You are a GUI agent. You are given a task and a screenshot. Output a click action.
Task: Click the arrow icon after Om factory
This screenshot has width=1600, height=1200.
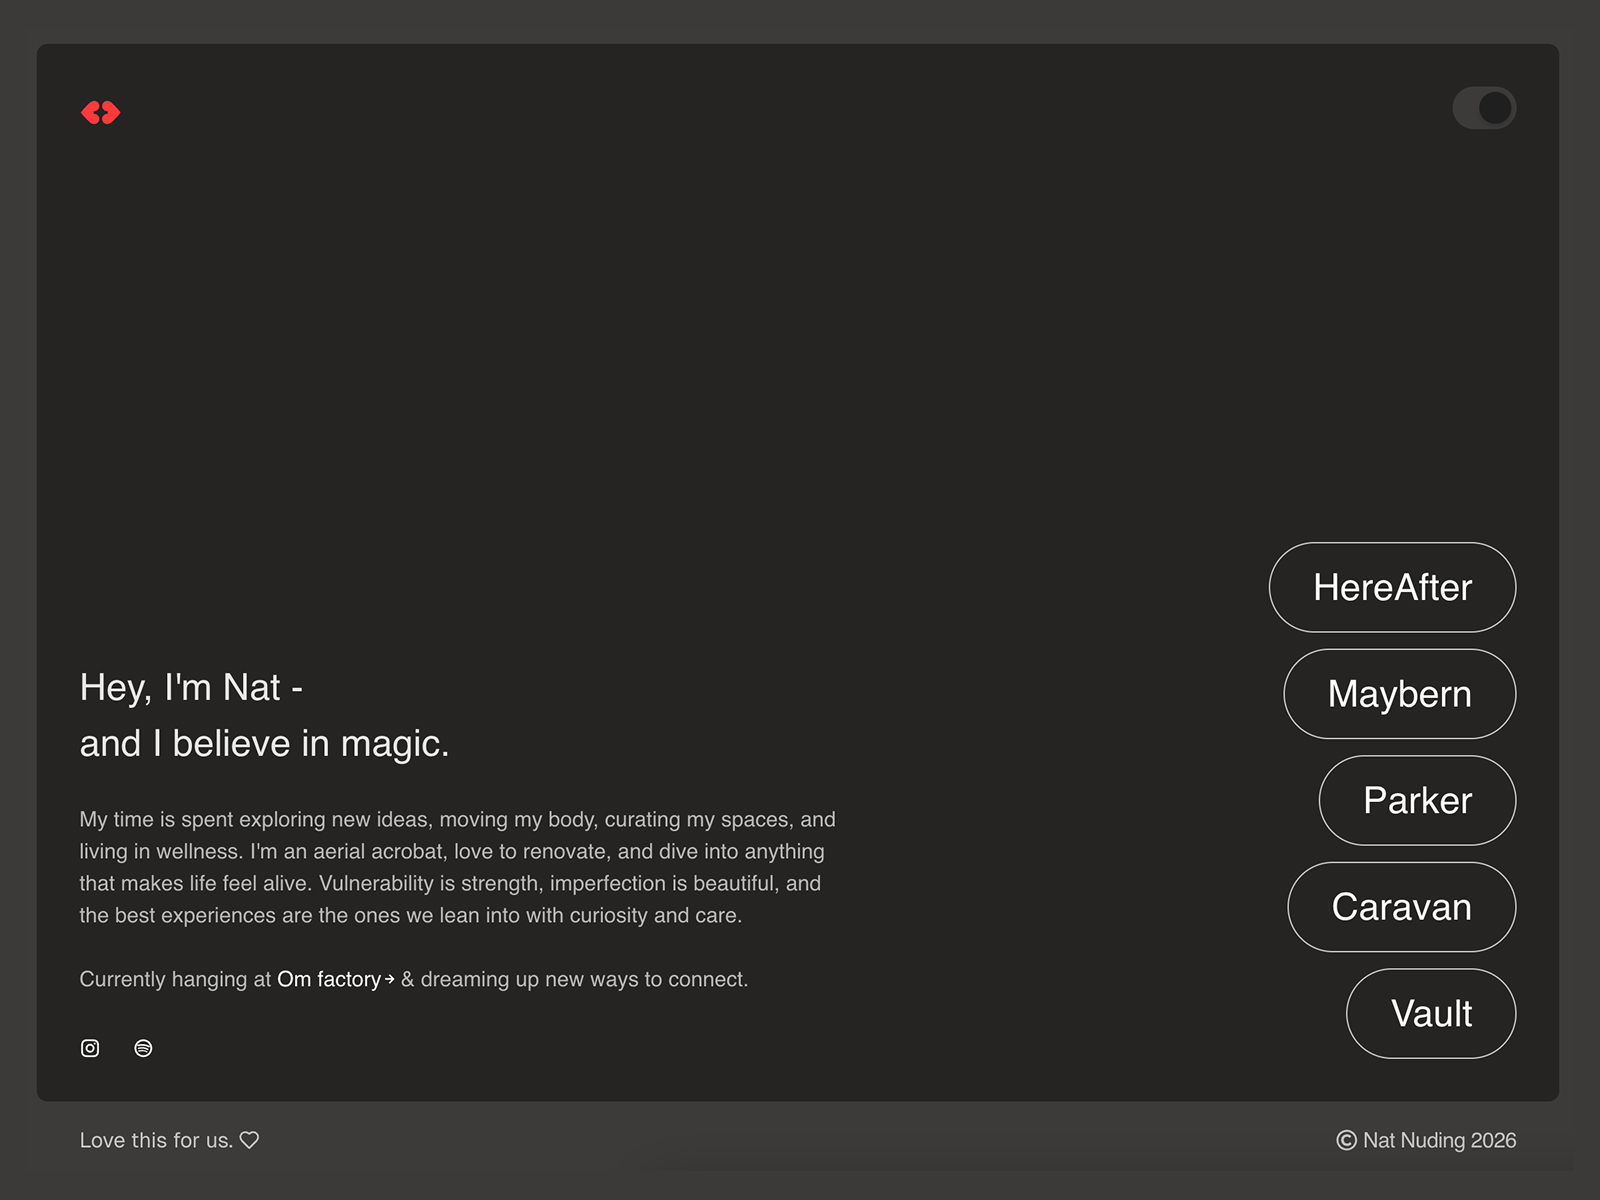[389, 979]
